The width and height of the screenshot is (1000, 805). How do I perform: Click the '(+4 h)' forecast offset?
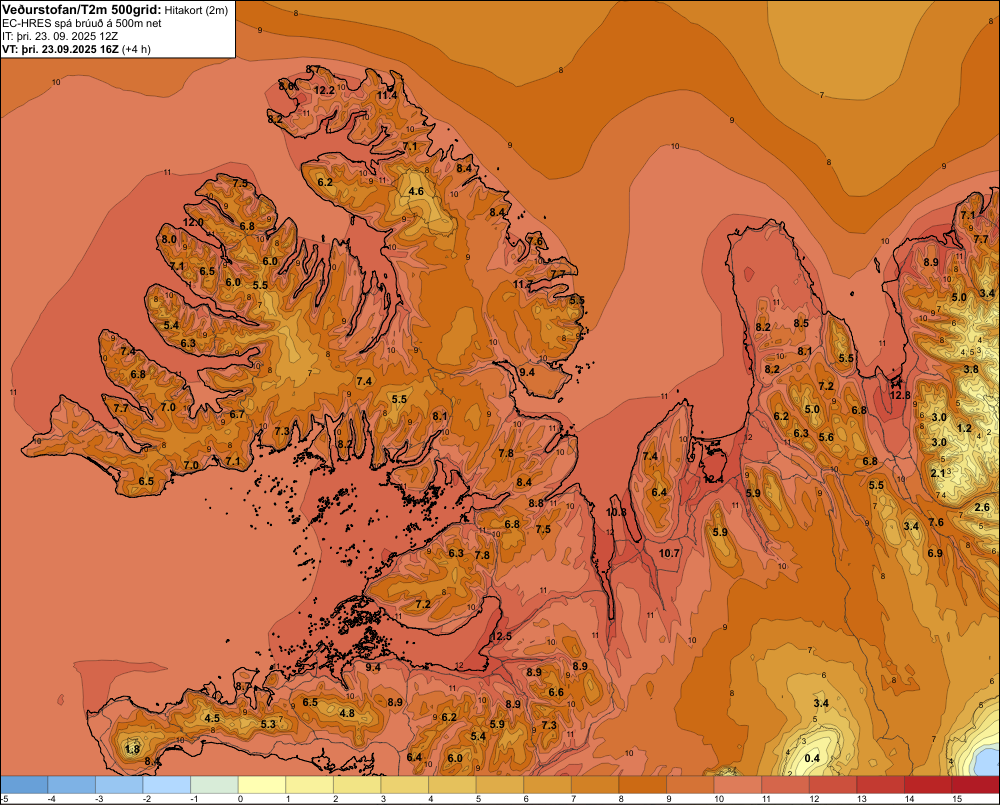(x=136, y=49)
